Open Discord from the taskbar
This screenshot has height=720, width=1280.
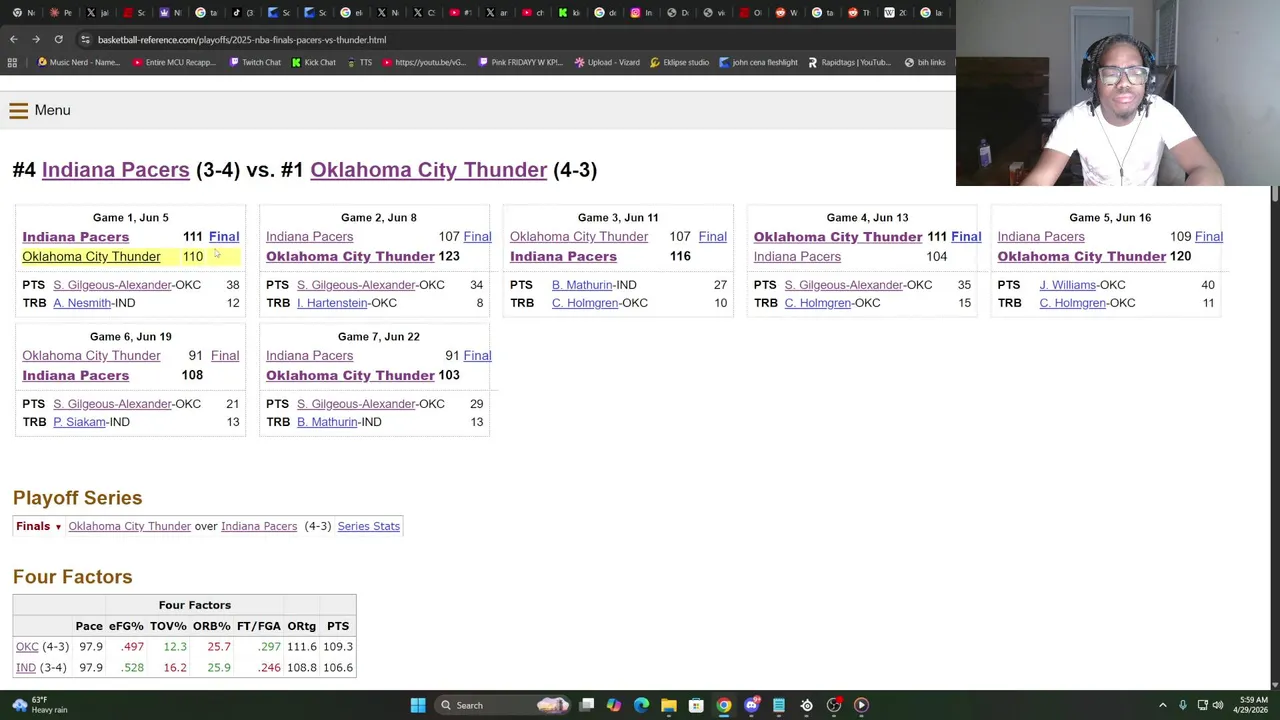(x=752, y=705)
